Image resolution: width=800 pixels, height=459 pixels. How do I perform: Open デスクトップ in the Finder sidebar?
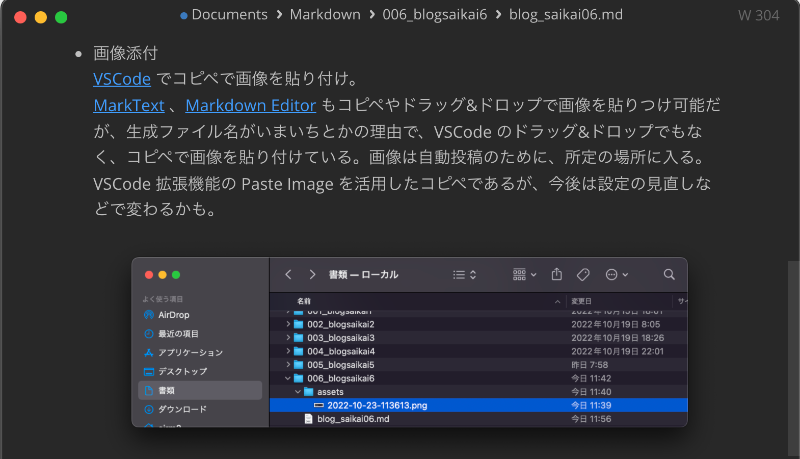pos(182,371)
